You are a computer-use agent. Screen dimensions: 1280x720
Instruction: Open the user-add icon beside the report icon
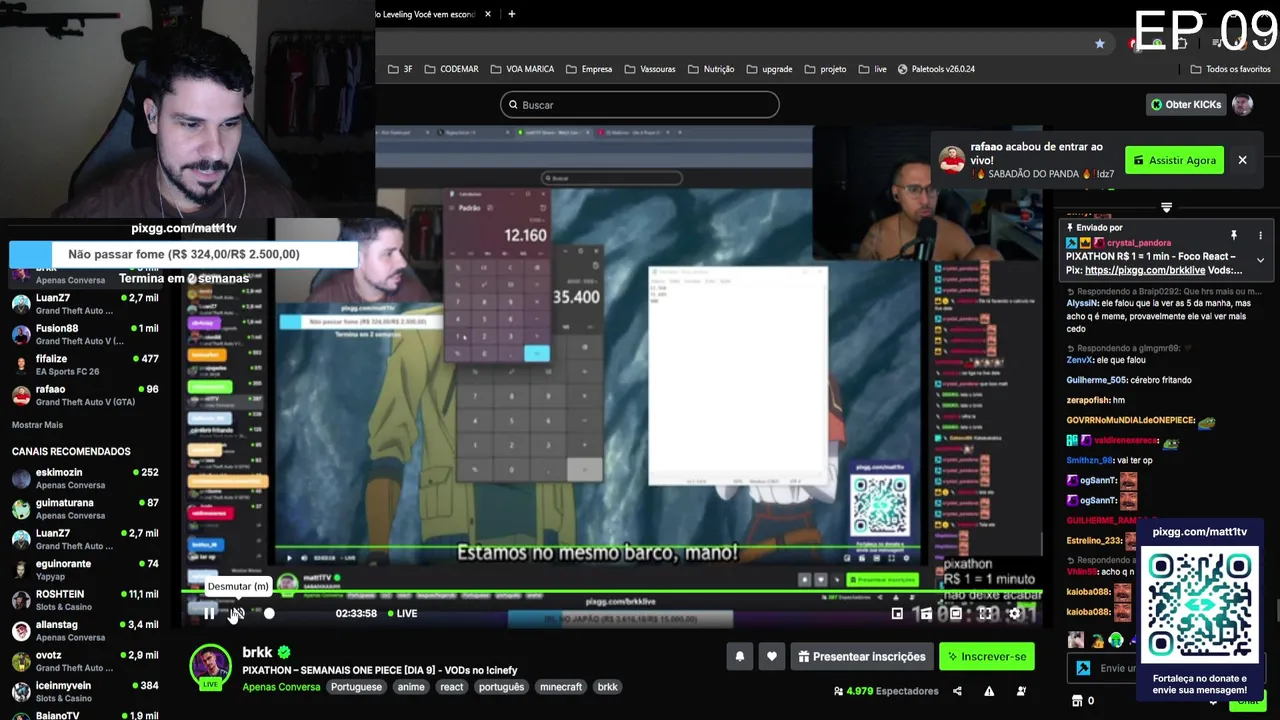(1021, 691)
